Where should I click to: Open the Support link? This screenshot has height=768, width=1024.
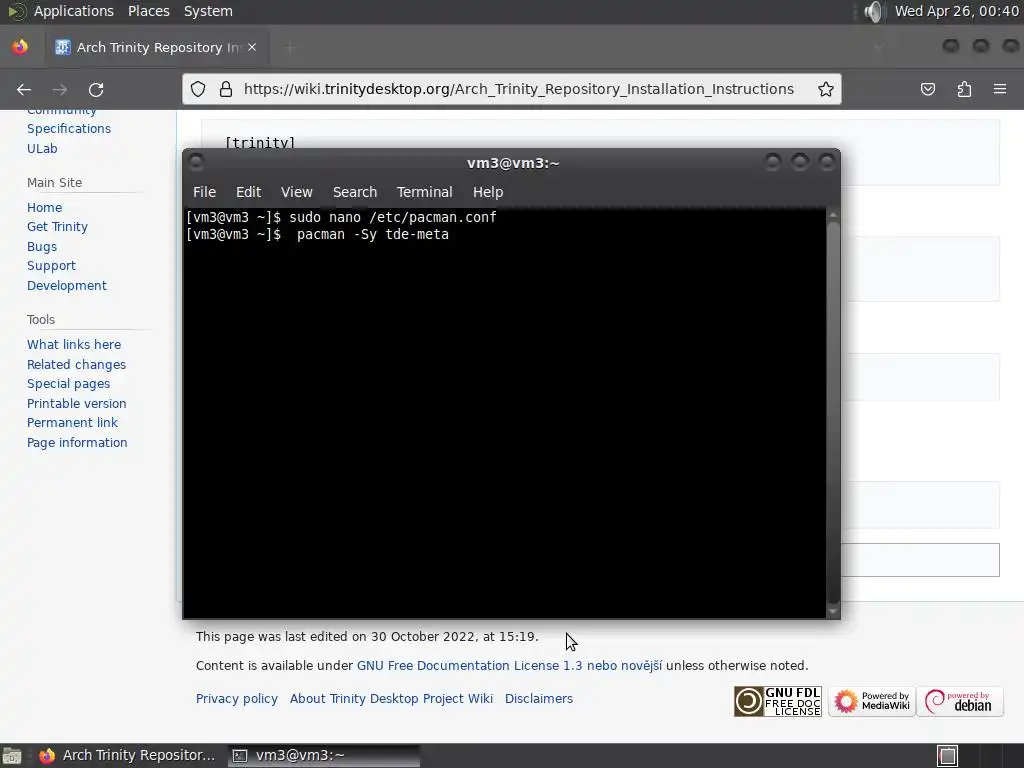point(51,266)
